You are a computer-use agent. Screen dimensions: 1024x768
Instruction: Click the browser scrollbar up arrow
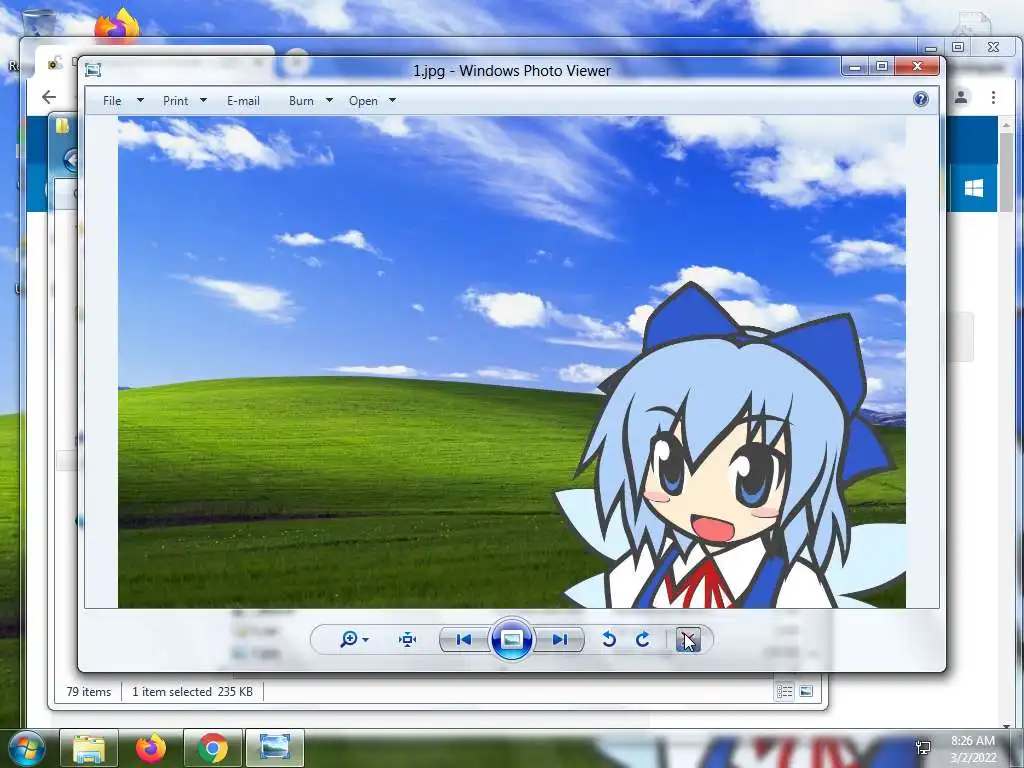point(1006,125)
